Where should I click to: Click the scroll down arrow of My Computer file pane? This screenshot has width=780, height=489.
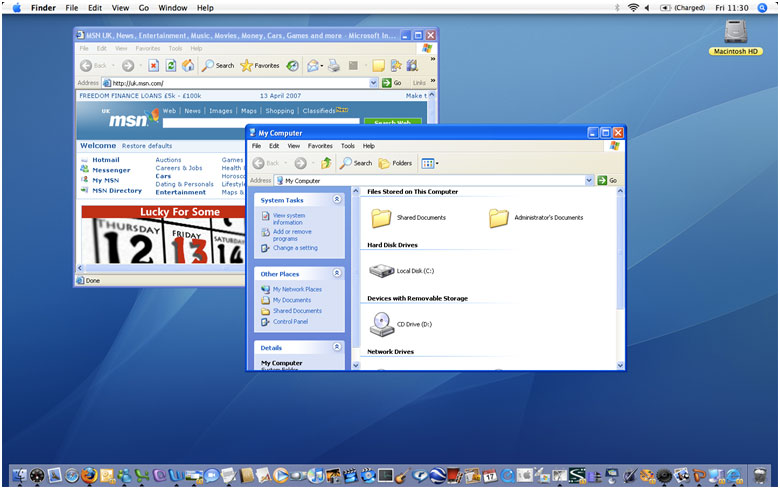coord(620,365)
